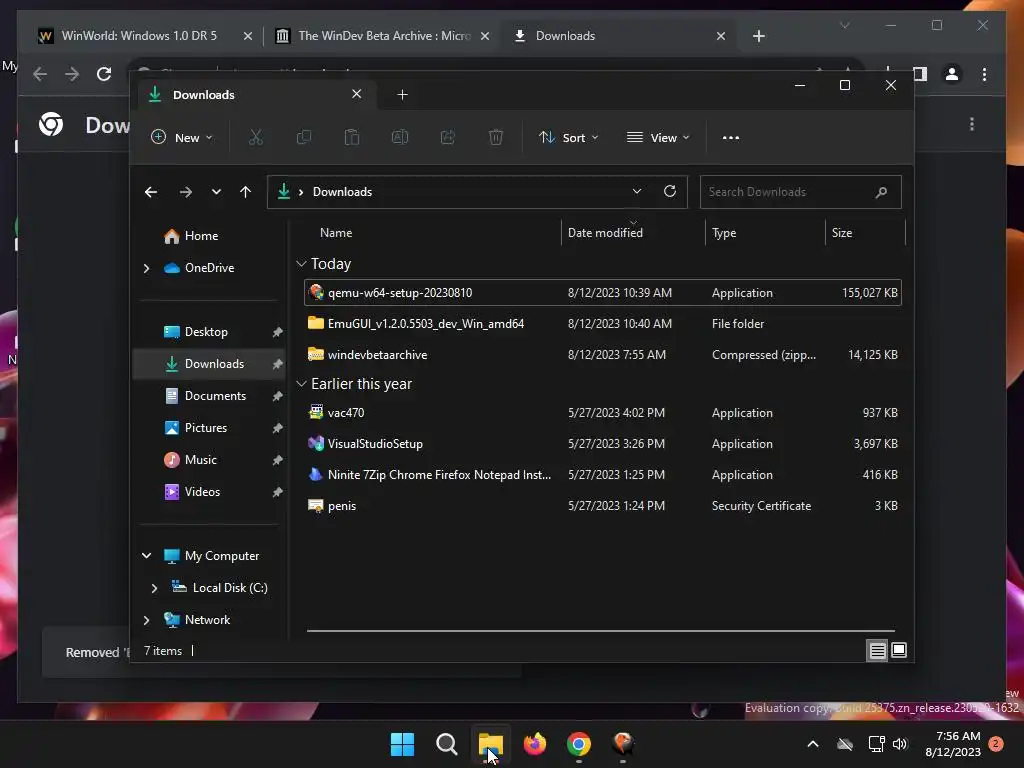Image resolution: width=1024 pixels, height=768 pixels.
Task: Open taskbar Search magnifier
Action: tap(447, 744)
